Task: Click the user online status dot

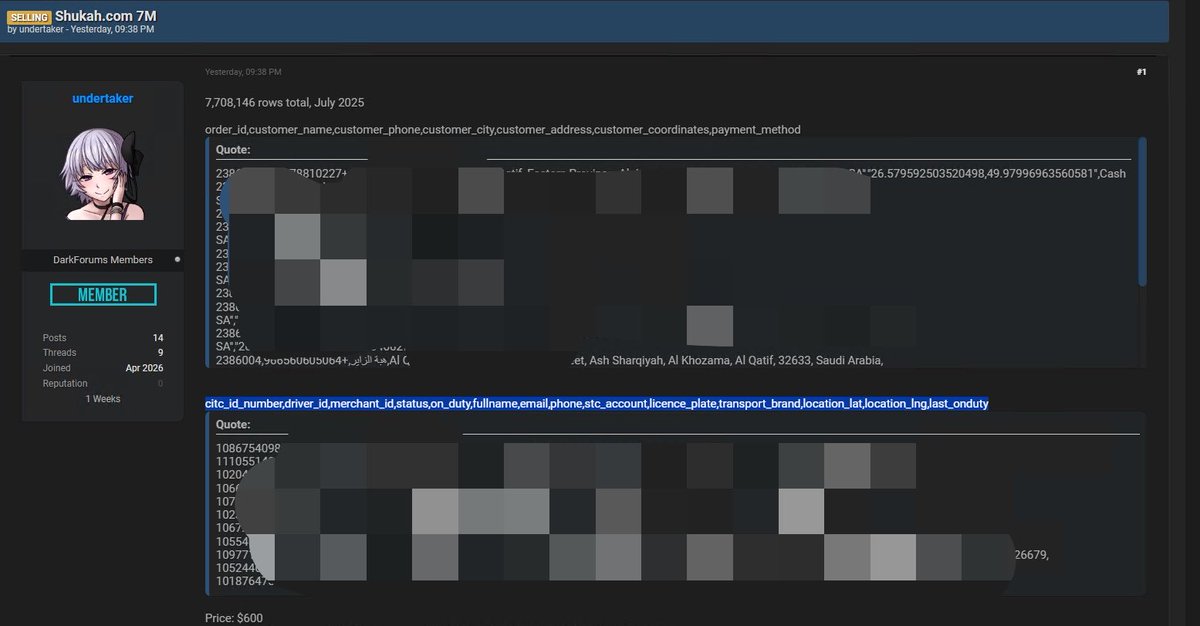Action: (x=177, y=259)
